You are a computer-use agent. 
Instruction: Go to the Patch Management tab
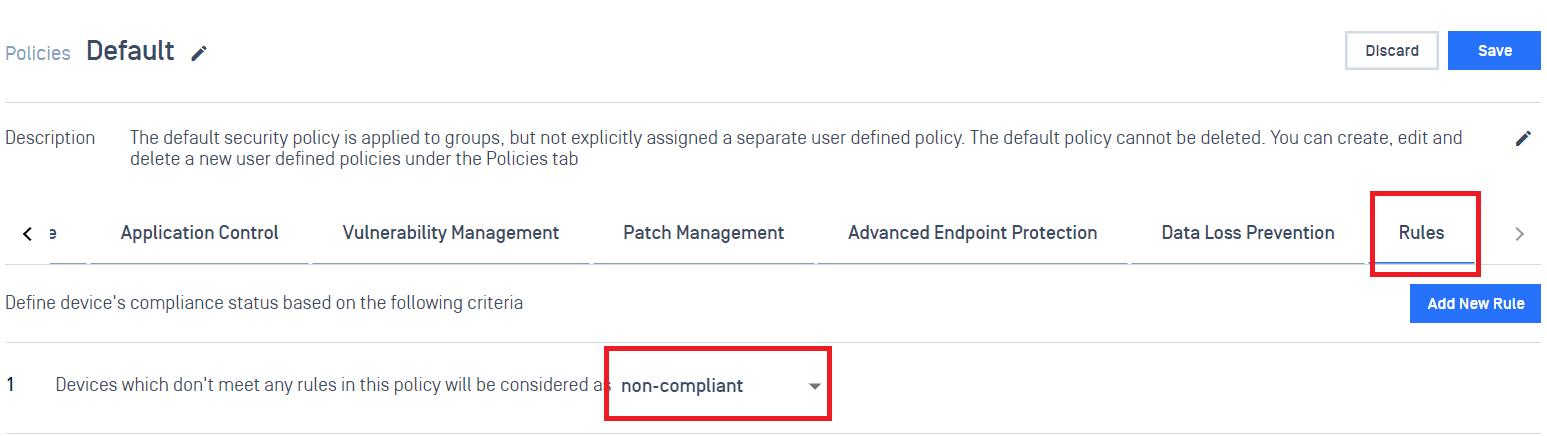(703, 233)
